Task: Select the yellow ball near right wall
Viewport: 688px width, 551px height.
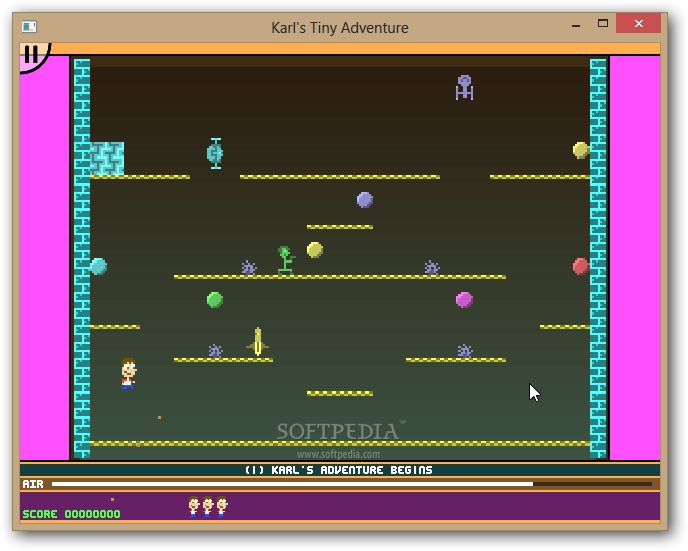Action: (580, 150)
